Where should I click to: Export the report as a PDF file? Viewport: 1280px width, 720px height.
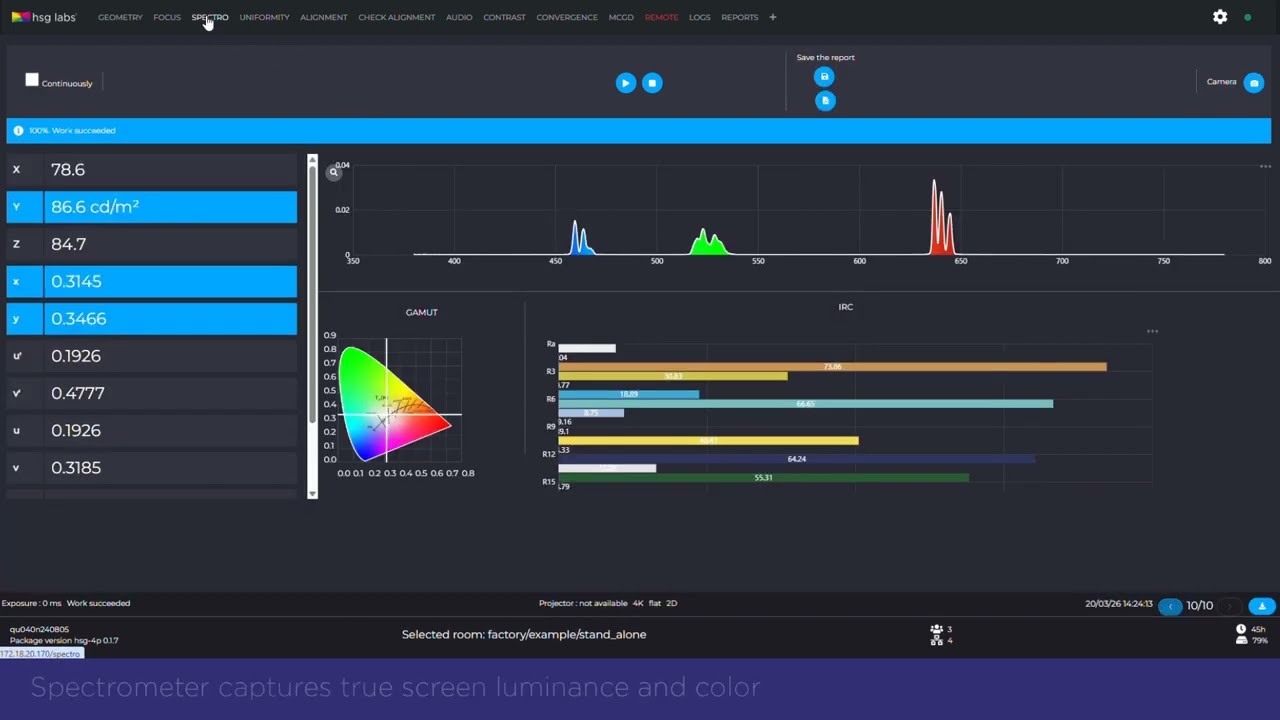(824, 100)
